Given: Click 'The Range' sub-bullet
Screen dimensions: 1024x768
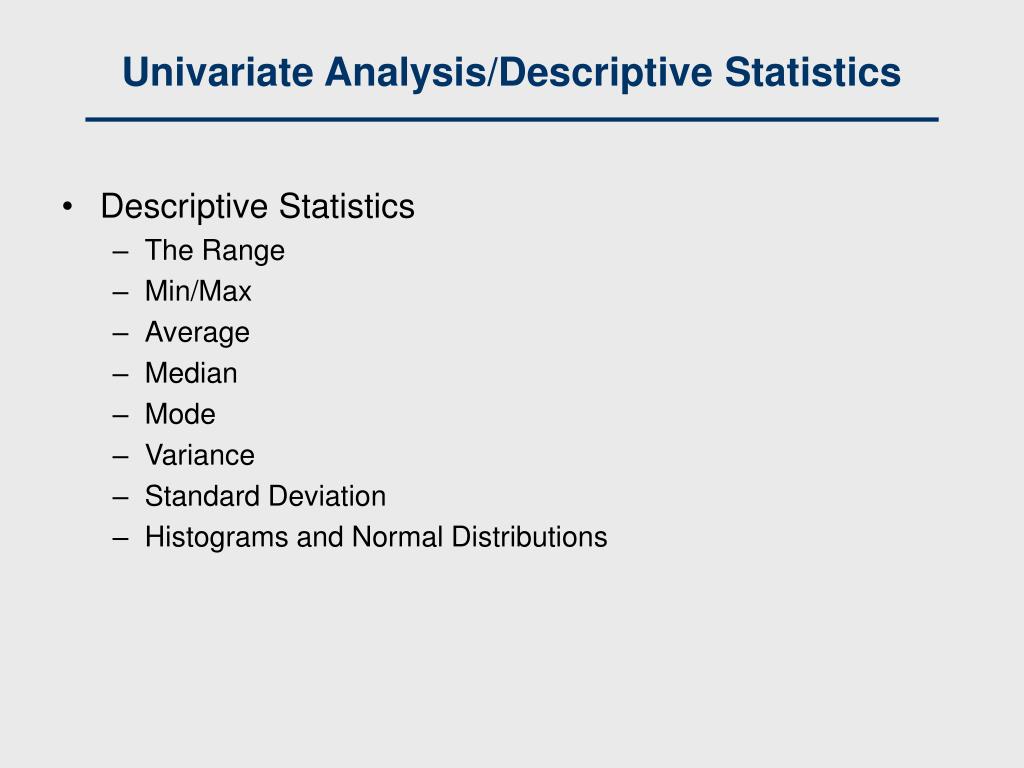Looking at the screenshot, I should (215, 251).
